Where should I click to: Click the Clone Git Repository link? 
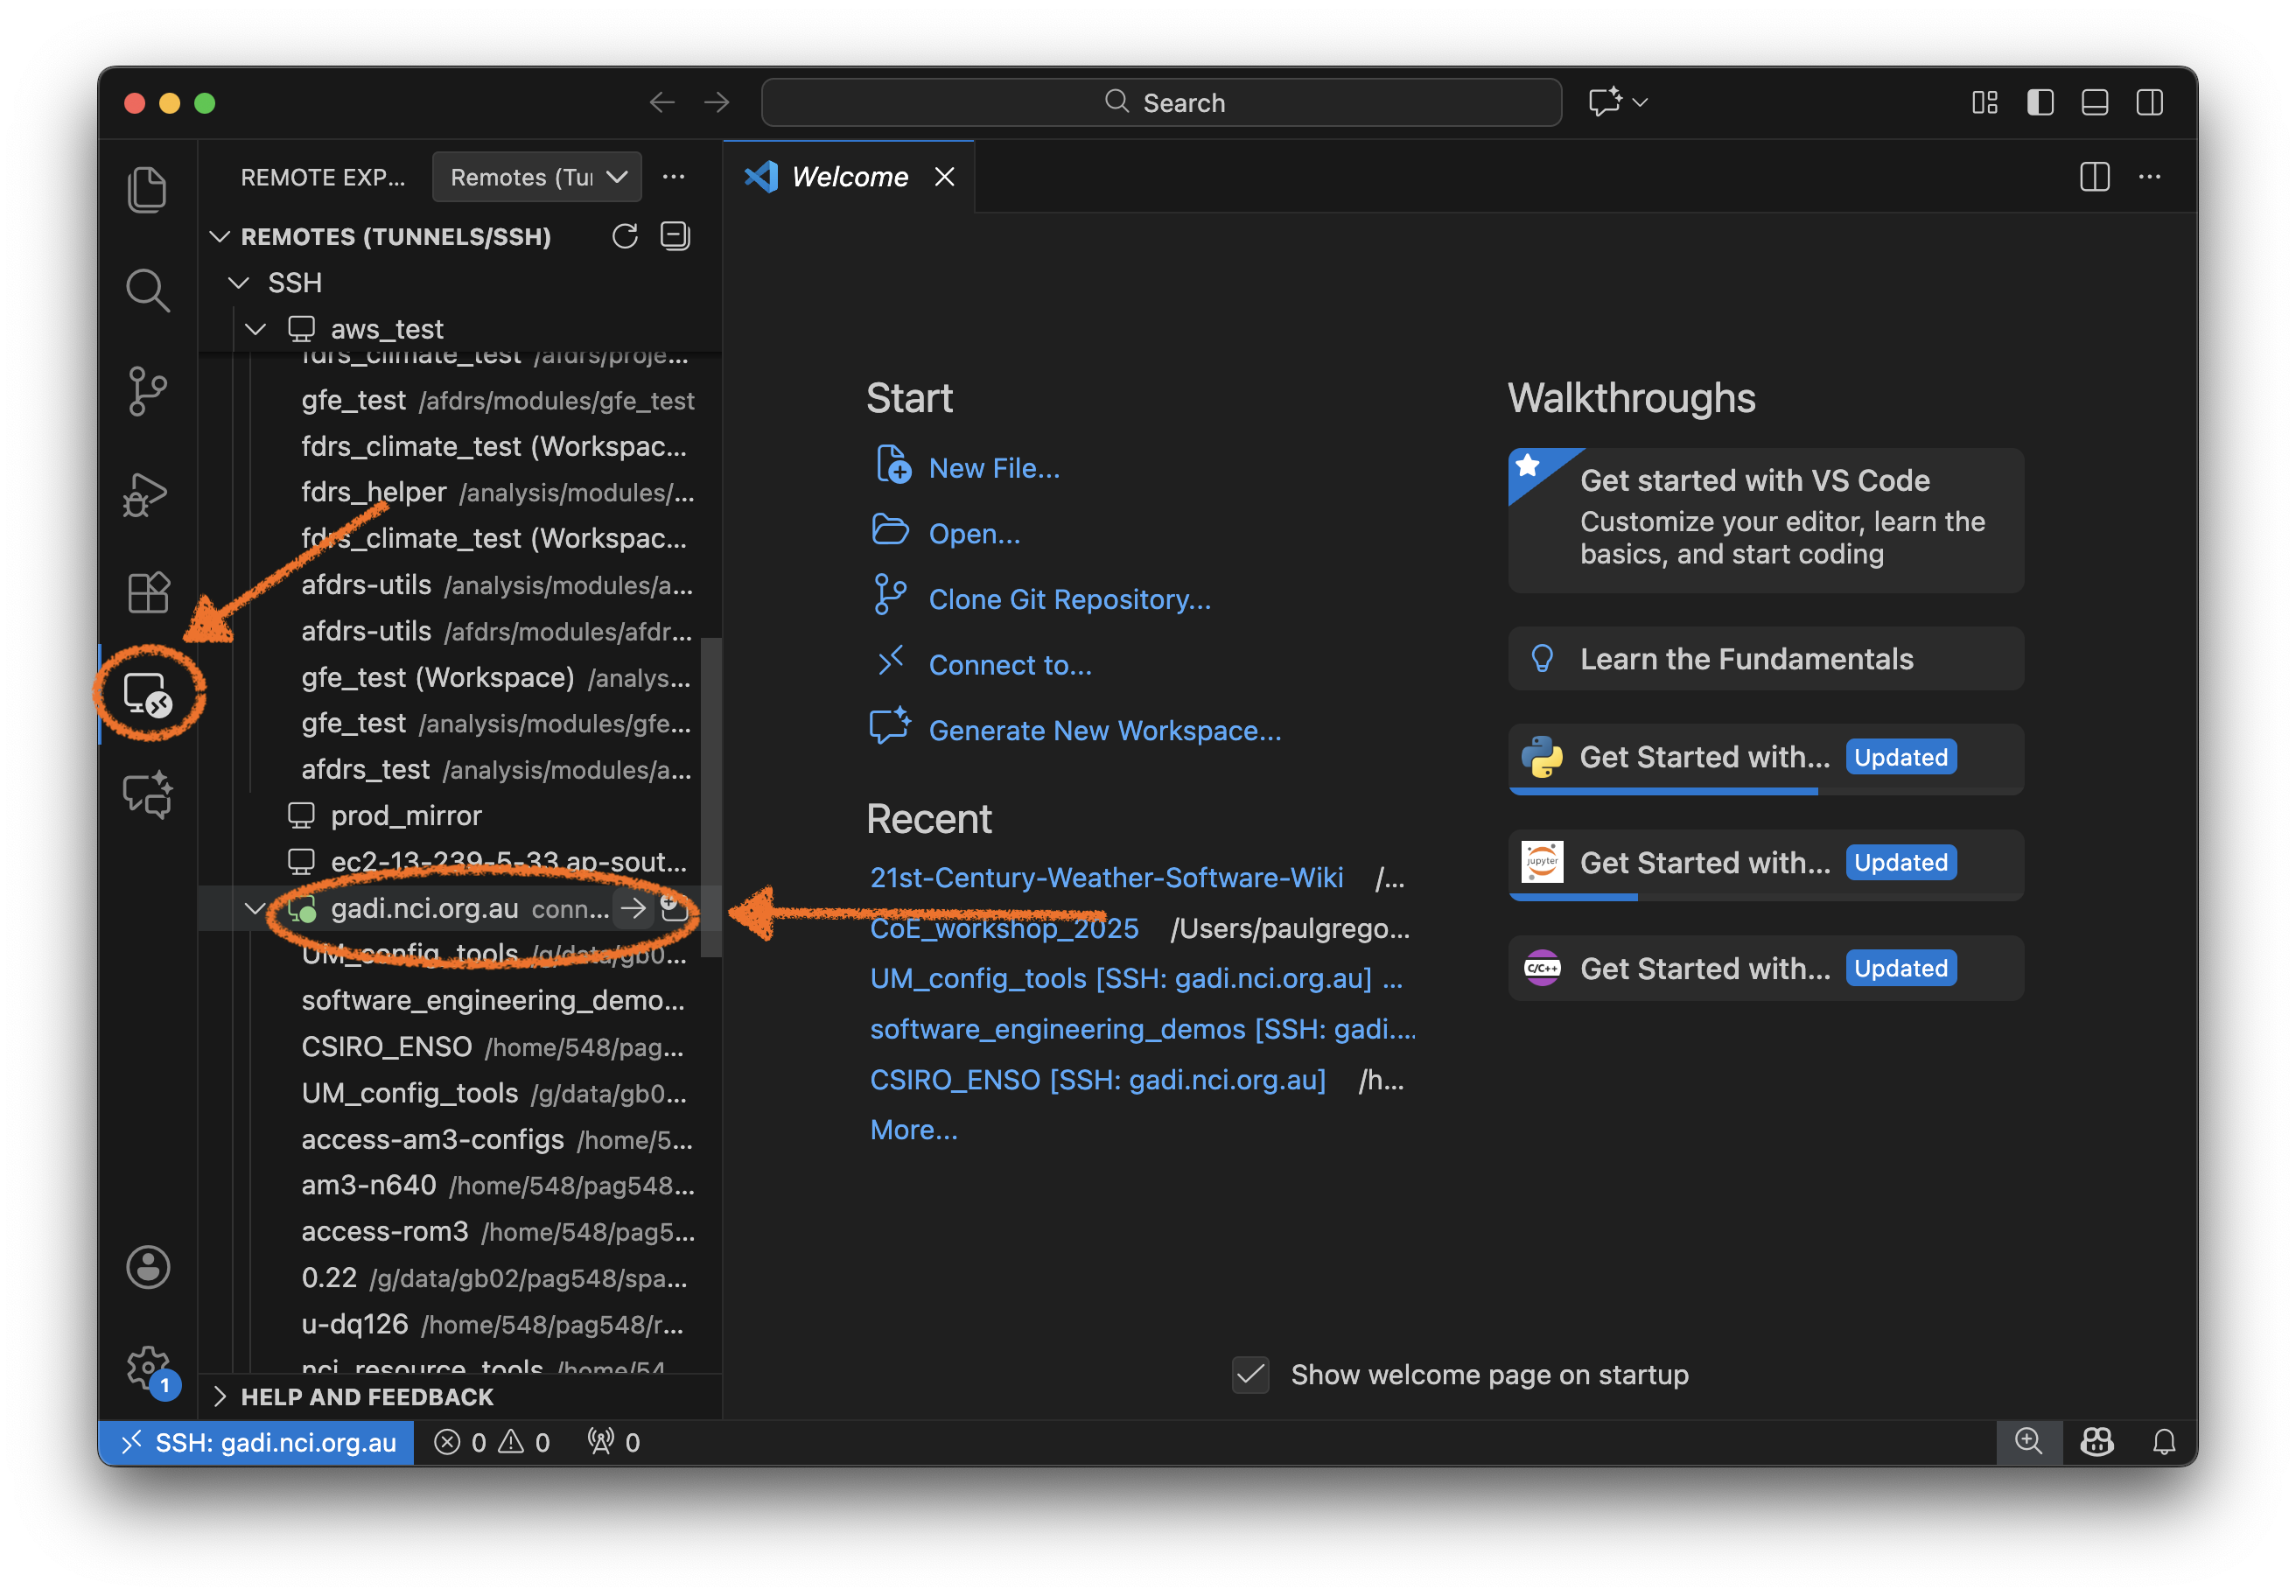pyautogui.click(x=1069, y=599)
